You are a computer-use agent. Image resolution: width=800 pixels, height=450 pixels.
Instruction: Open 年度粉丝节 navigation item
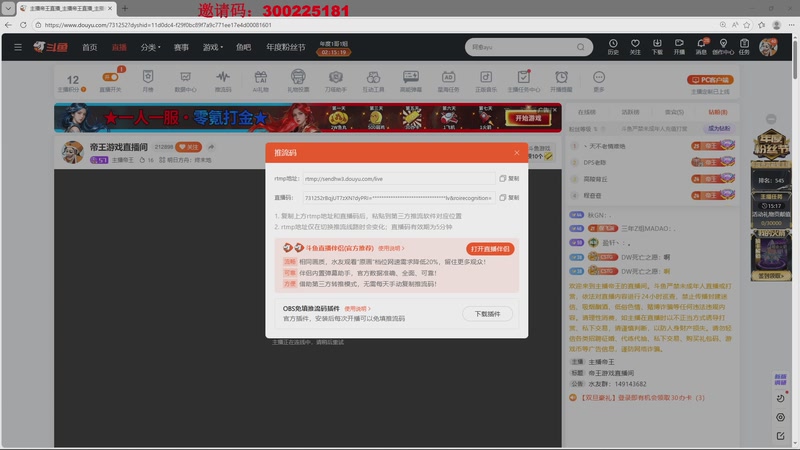coord(286,47)
